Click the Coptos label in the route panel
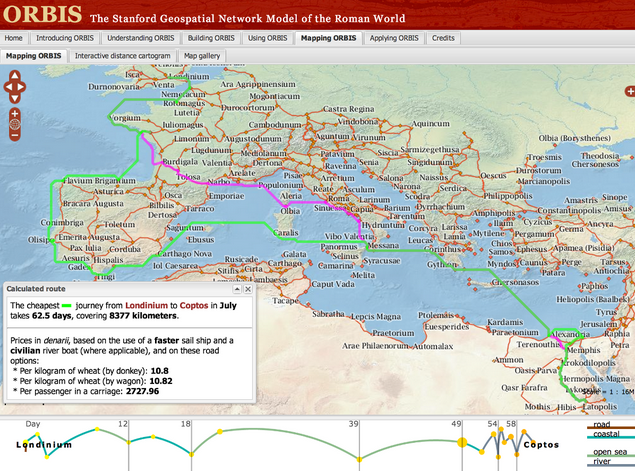This screenshot has width=635, height=473. (194, 306)
